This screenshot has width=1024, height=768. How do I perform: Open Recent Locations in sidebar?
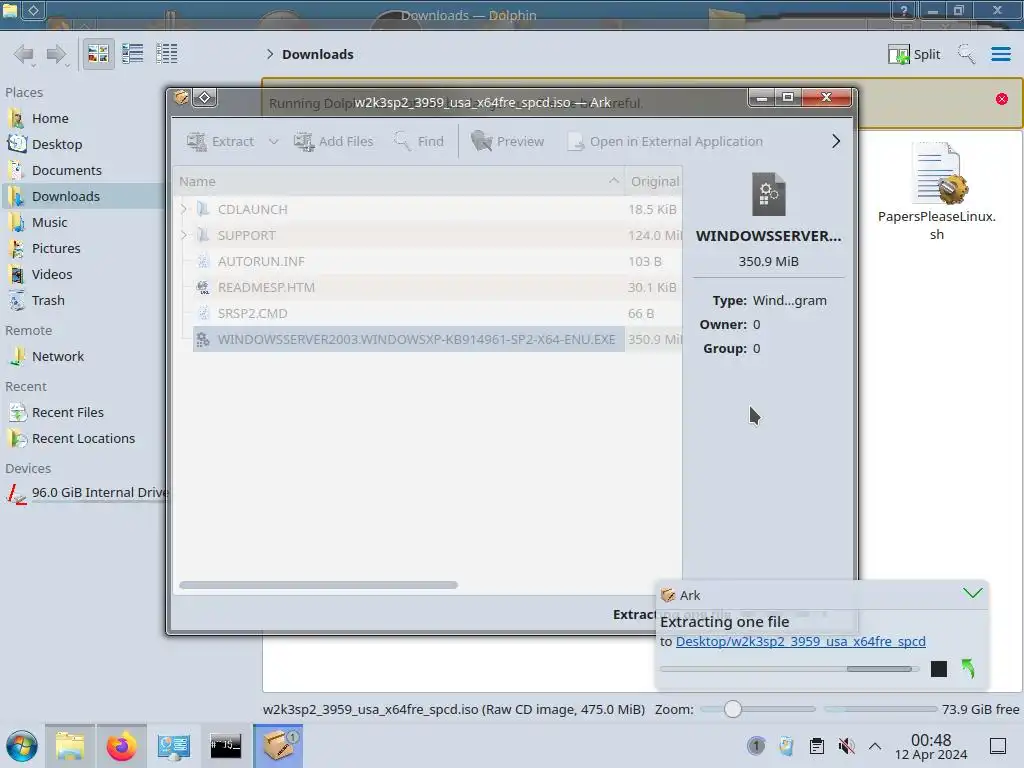pyautogui.click(x=83, y=439)
